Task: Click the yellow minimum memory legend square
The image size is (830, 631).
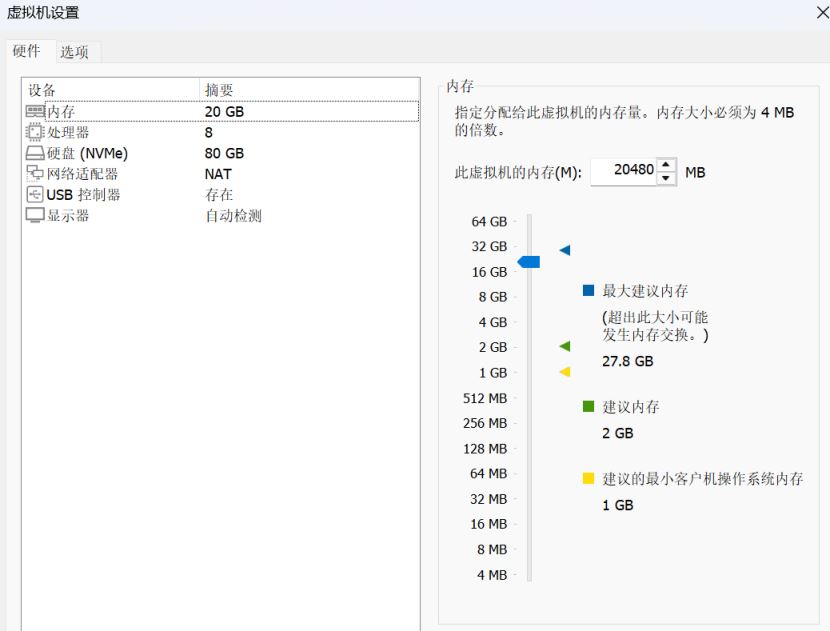Action: 588,478
